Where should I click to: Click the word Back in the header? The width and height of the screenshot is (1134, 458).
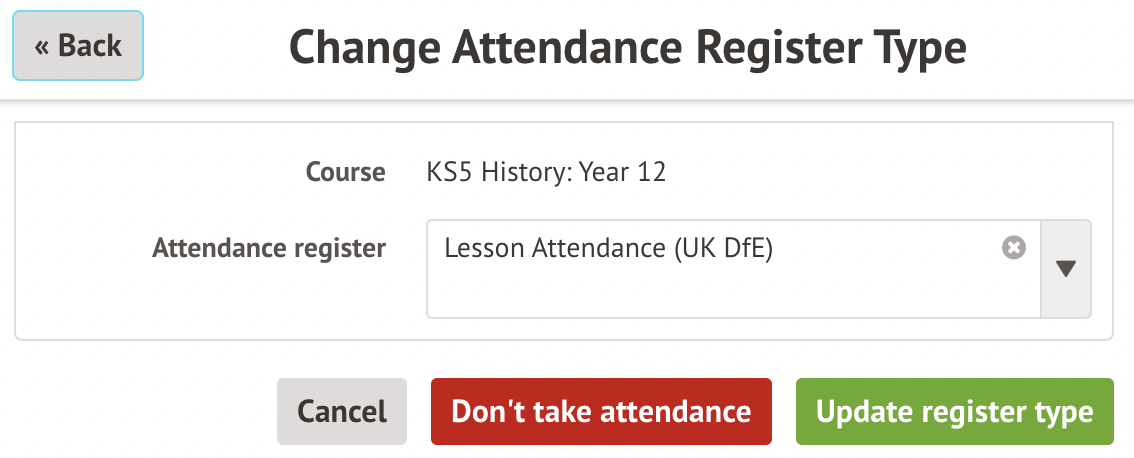click(x=90, y=46)
